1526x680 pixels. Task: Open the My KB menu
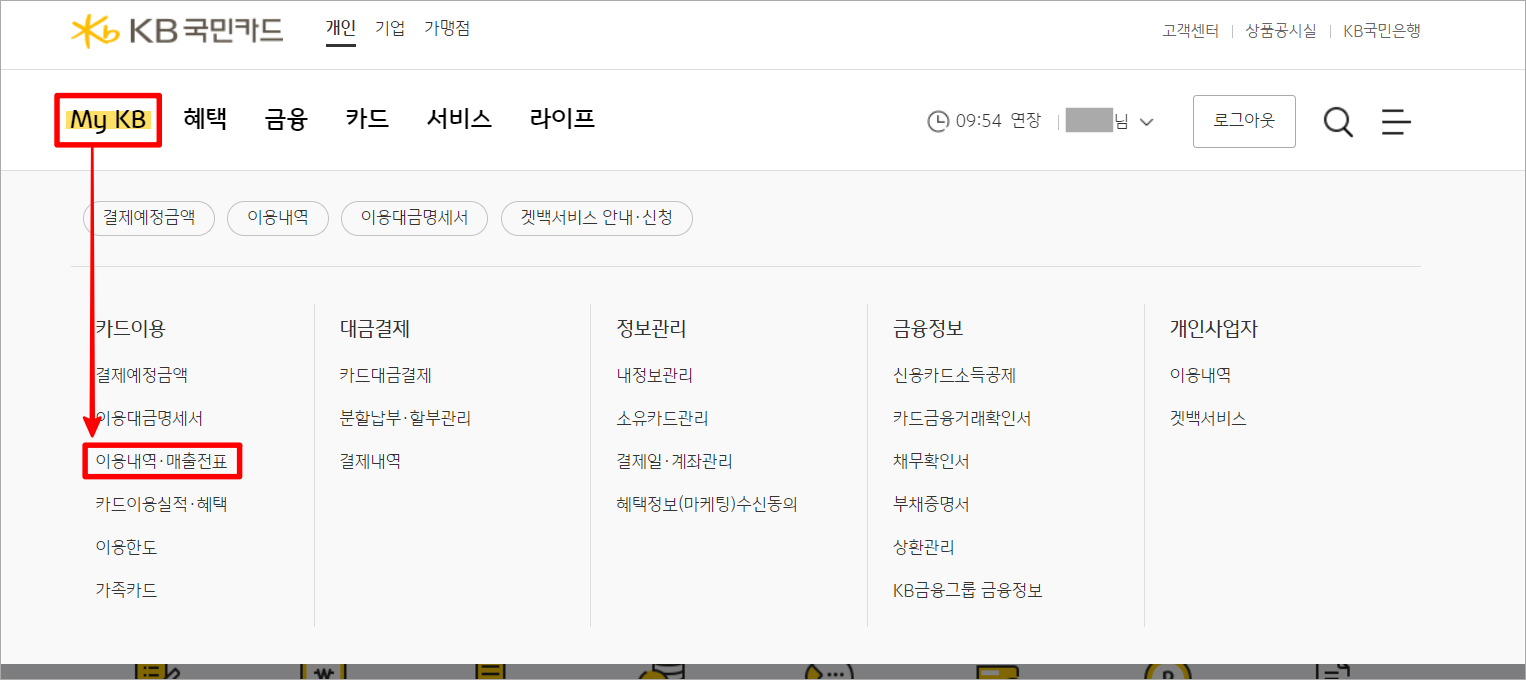pyautogui.click(x=108, y=118)
